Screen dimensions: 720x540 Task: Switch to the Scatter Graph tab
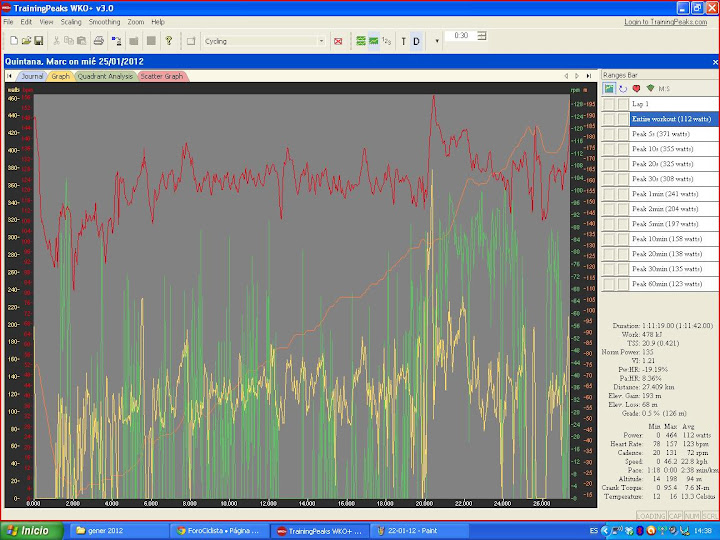click(x=162, y=76)
